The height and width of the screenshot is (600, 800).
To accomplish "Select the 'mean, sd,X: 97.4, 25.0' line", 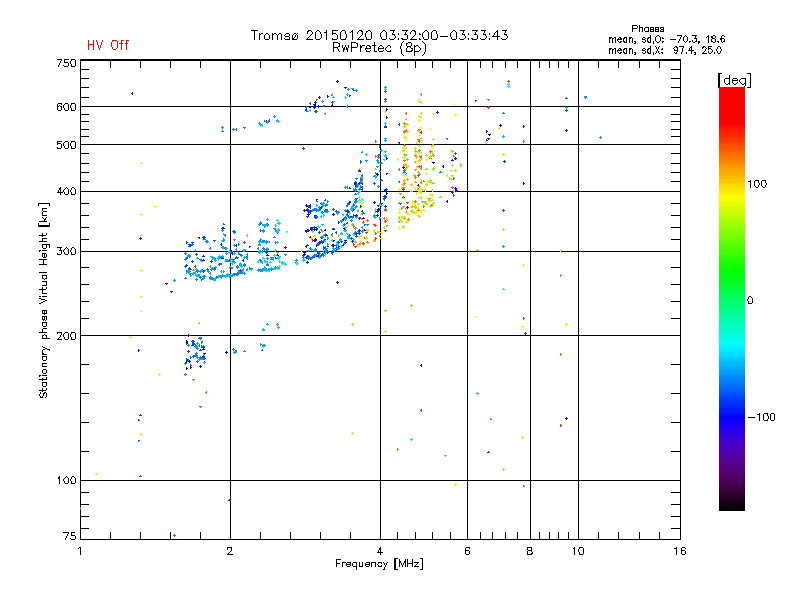I will [665, 50].
